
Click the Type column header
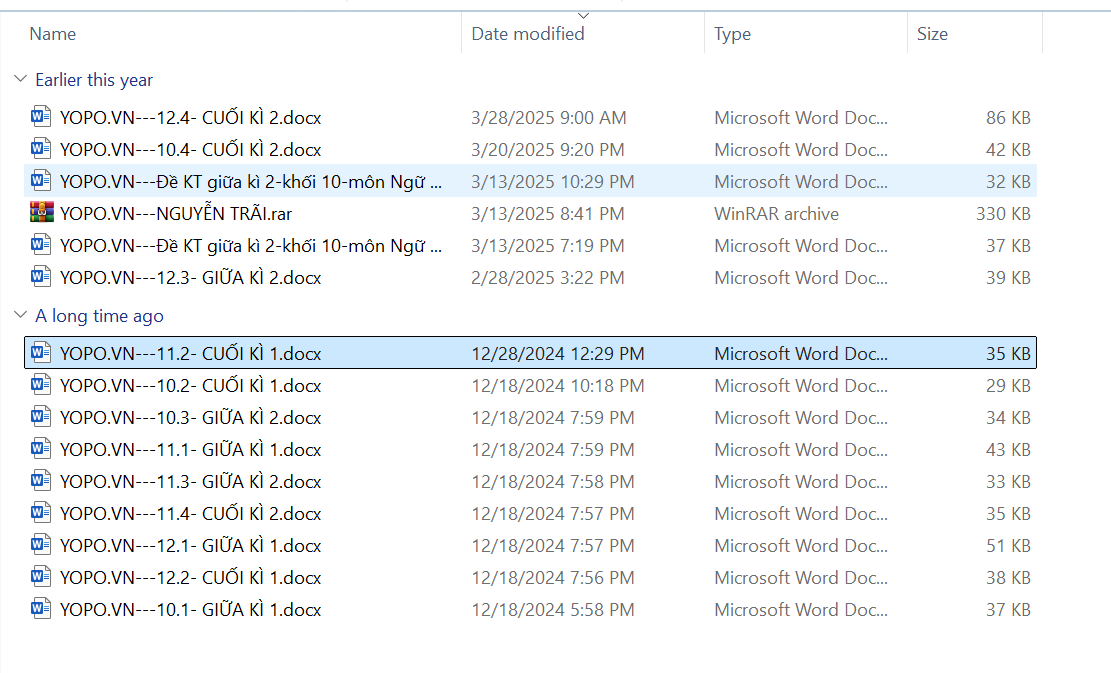732,34
